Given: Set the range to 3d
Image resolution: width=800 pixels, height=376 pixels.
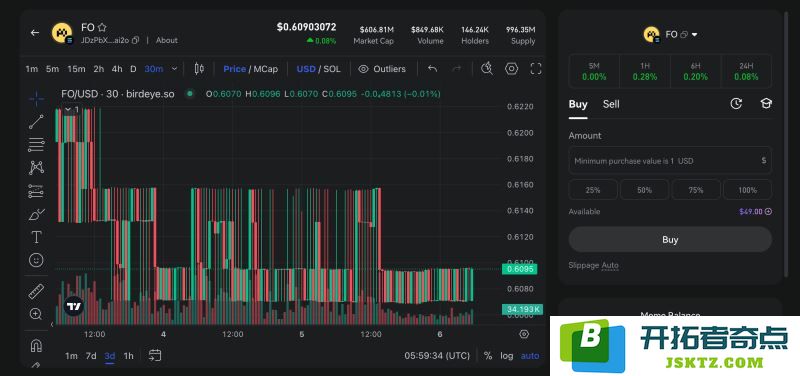Looking at the screenshot, I should pos(110,356).
